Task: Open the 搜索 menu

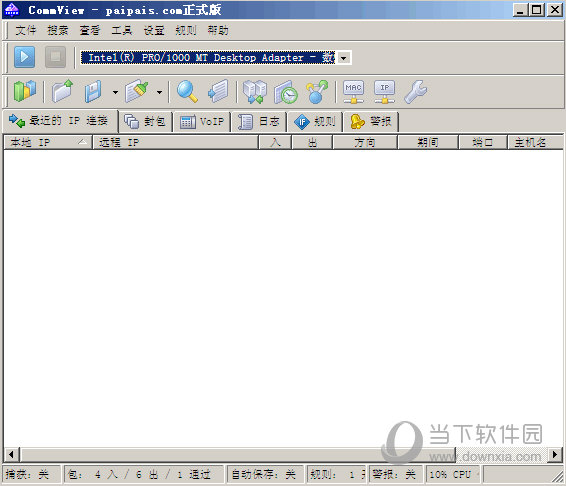Action: [58, 30]
